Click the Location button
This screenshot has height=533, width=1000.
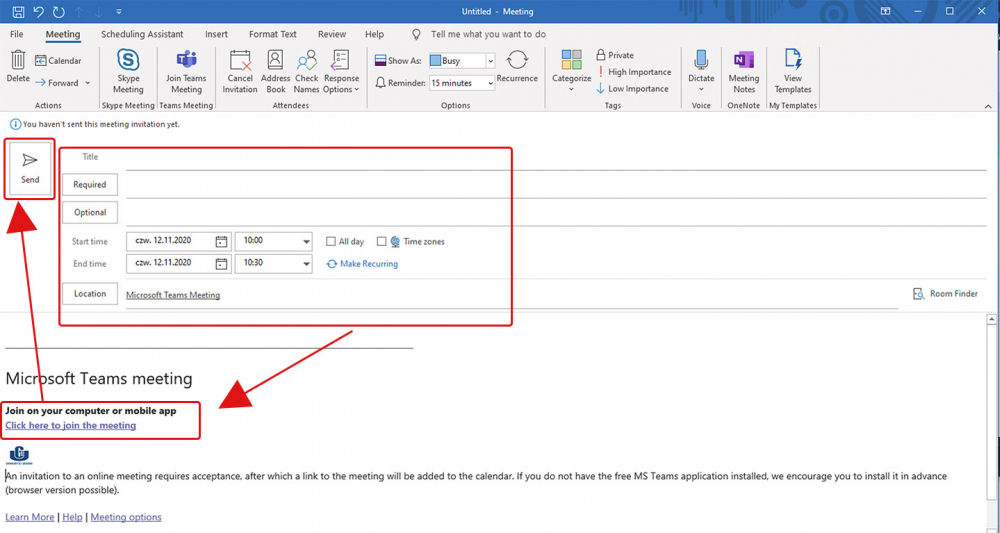point(90,294)
